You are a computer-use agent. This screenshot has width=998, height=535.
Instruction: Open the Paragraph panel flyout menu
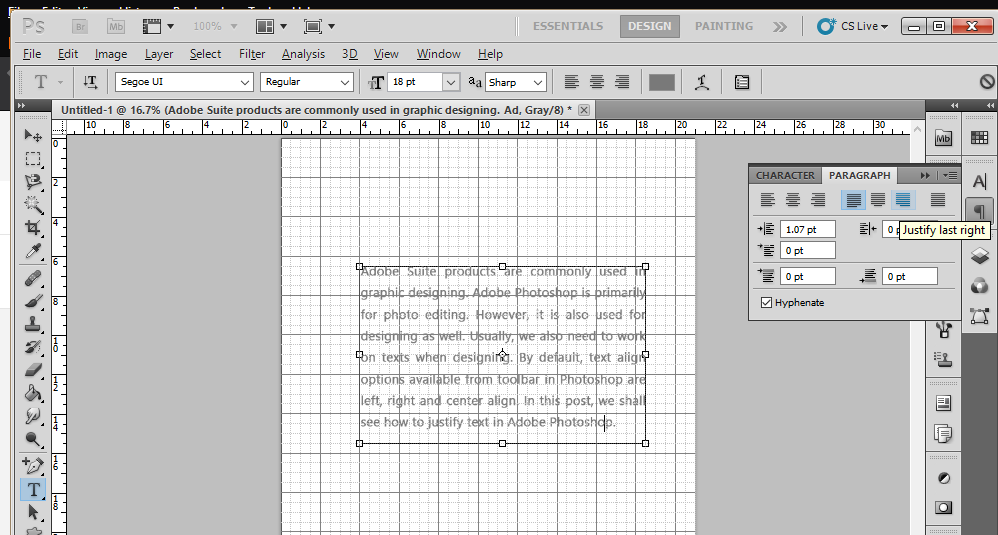pos(950,175)
